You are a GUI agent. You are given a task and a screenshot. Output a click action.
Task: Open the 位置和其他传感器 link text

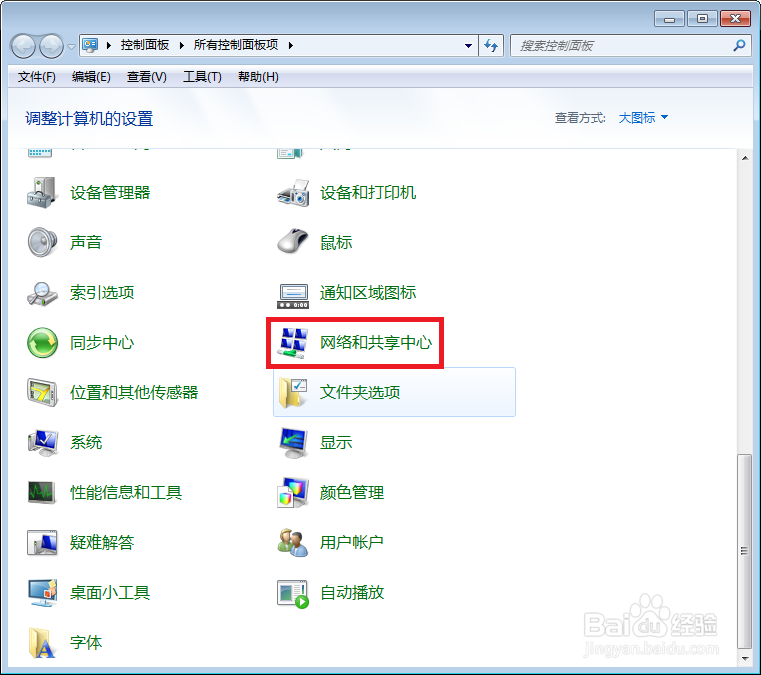point(134,392)
